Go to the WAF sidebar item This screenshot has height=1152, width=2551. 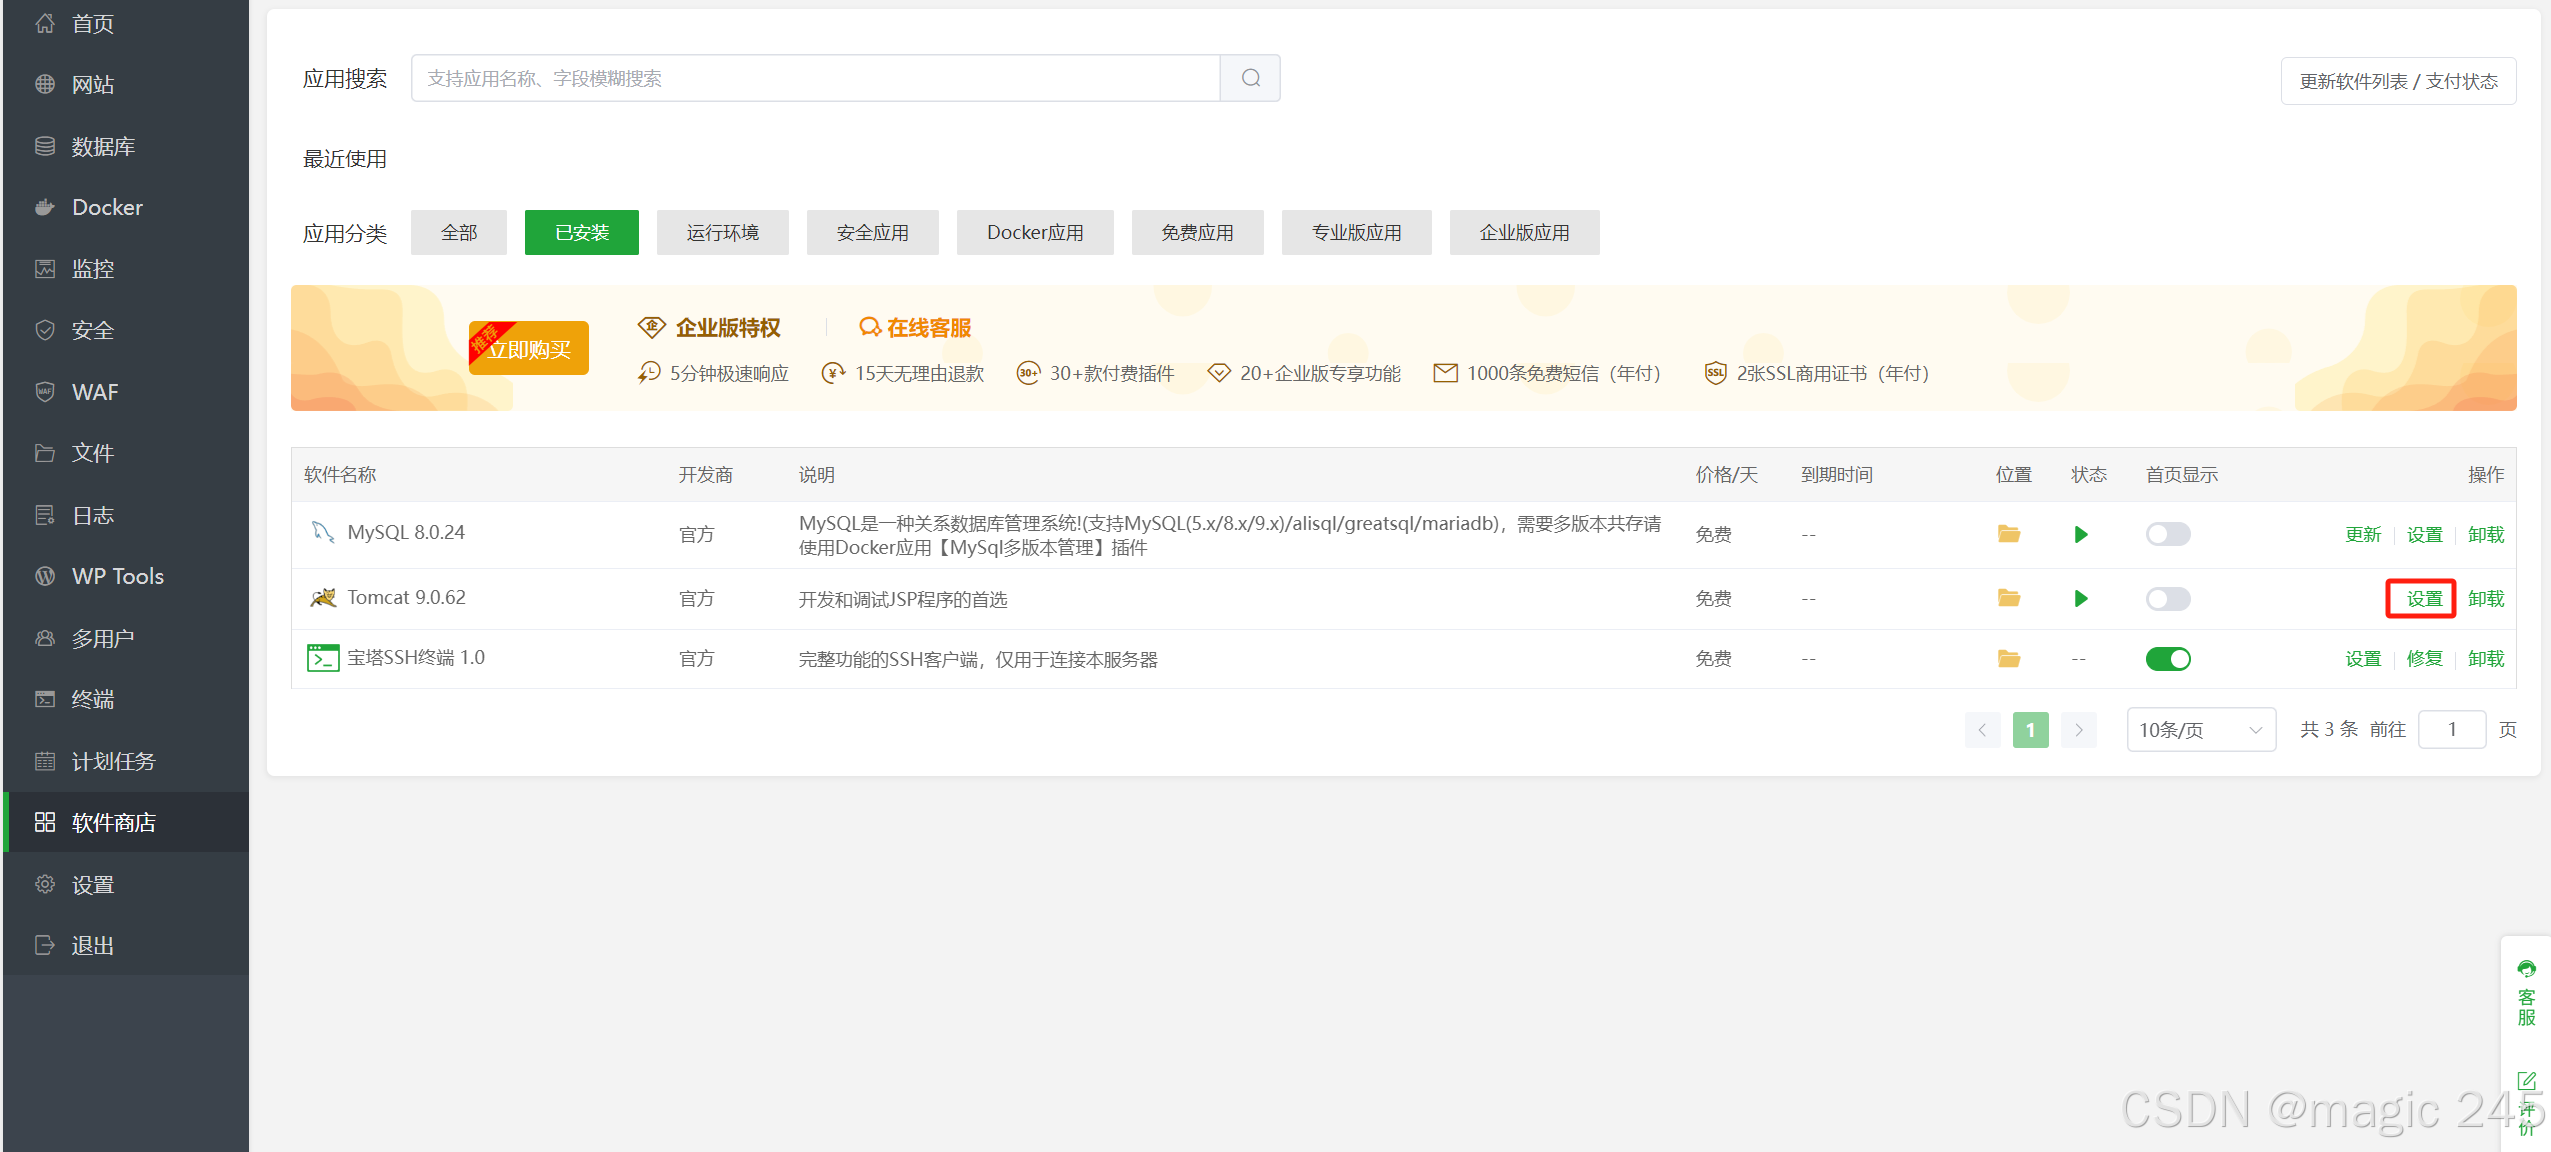95,392
